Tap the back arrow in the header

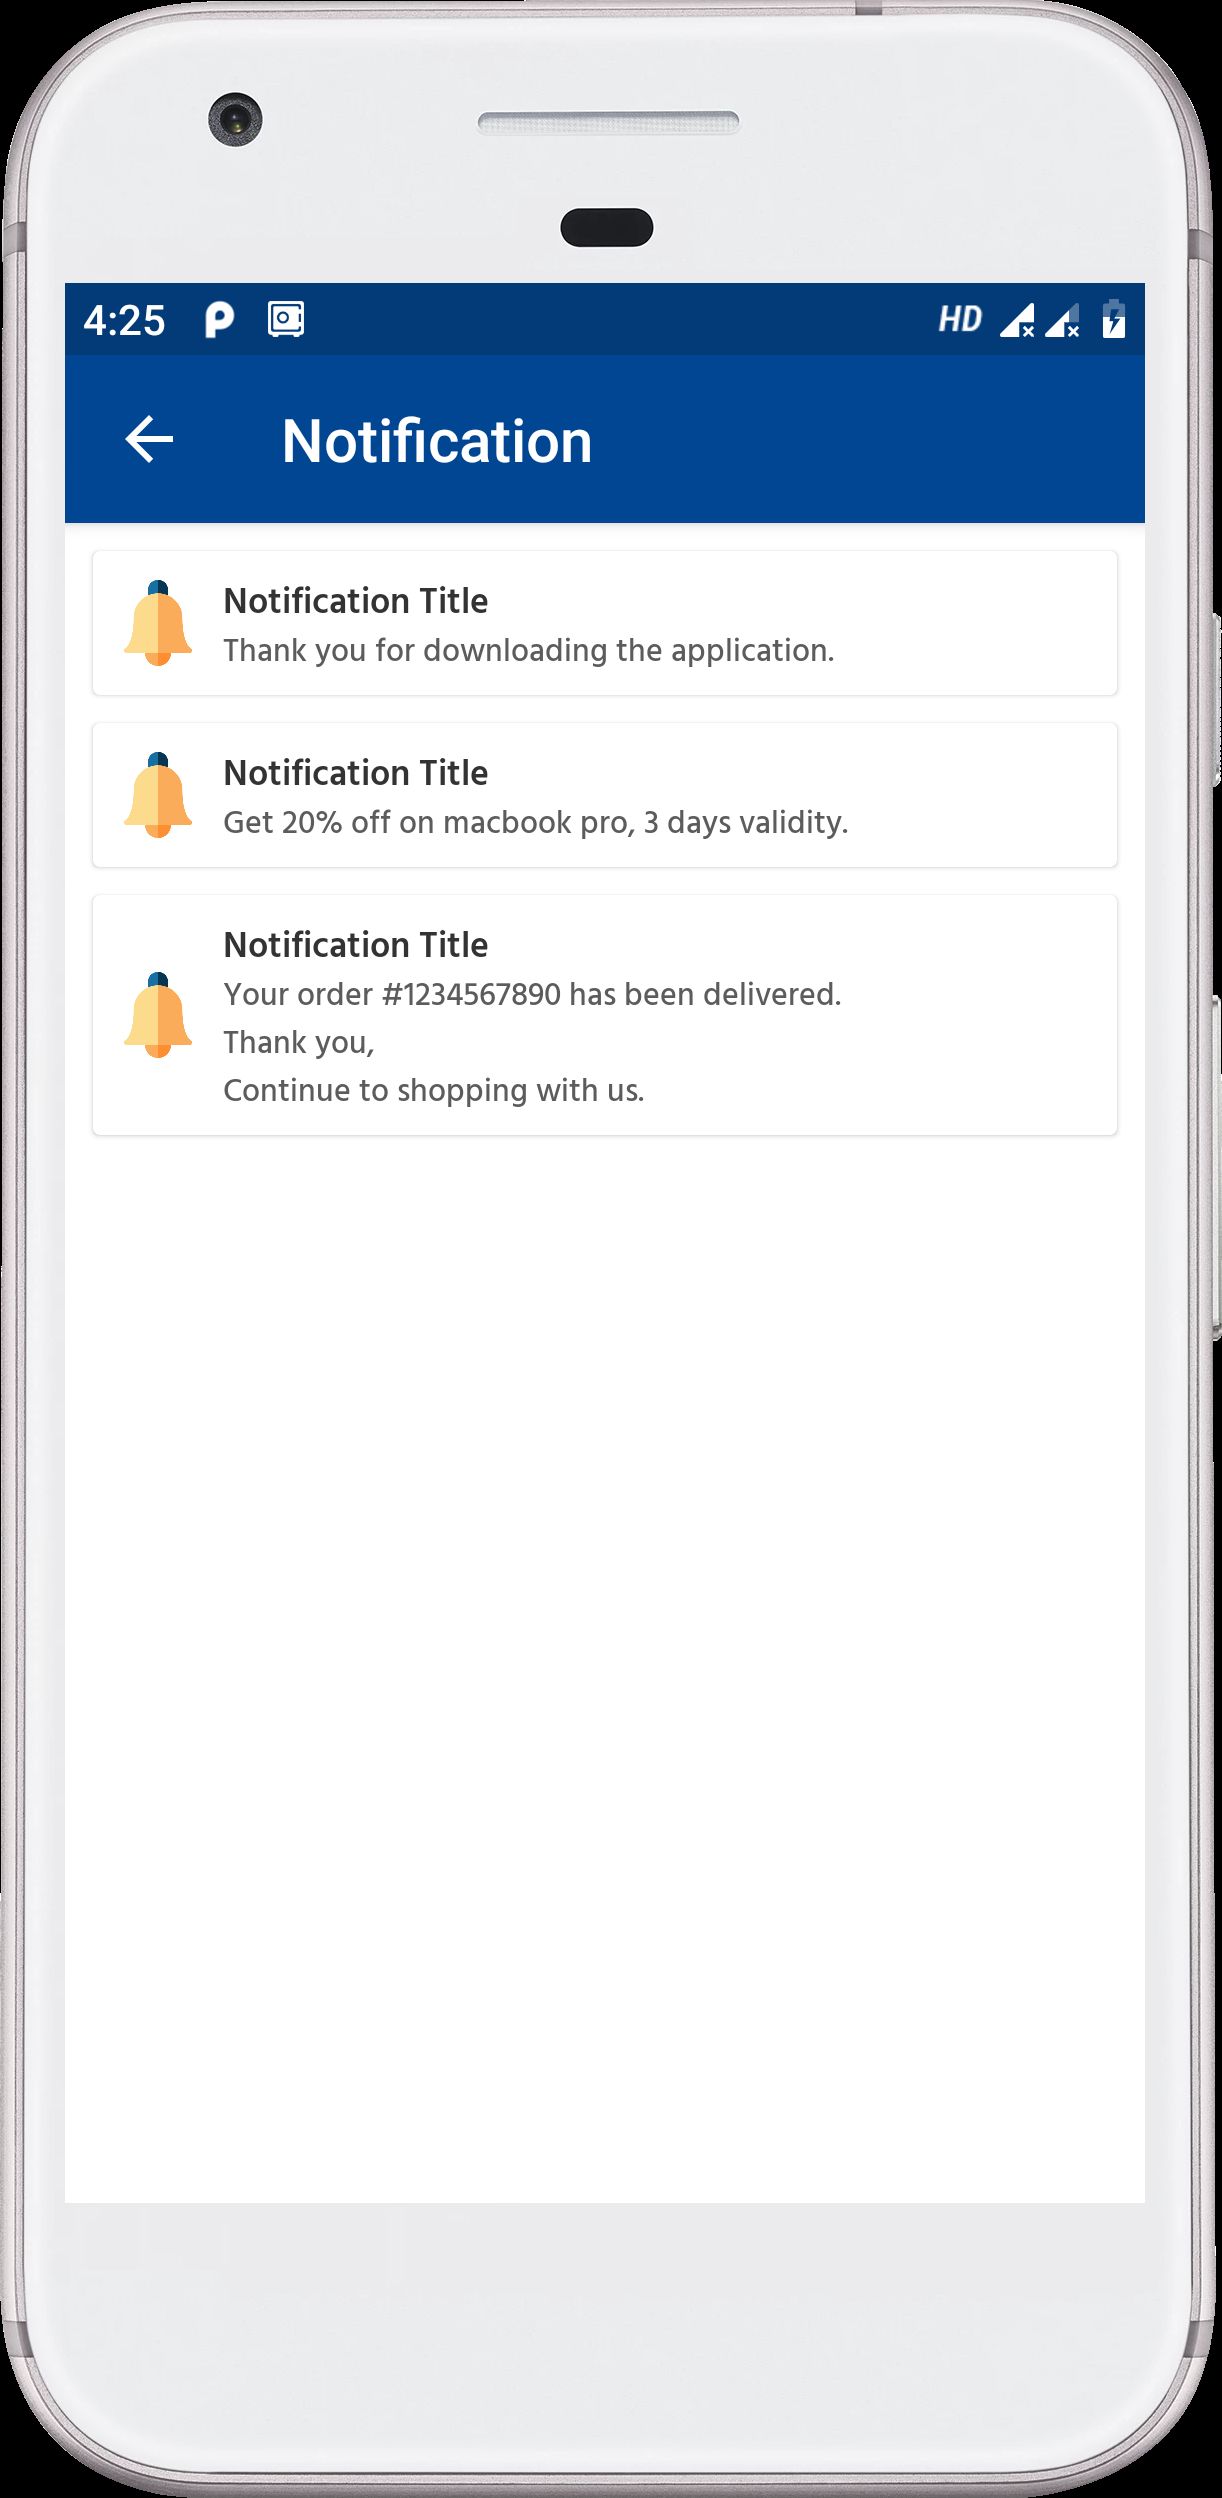149,440
